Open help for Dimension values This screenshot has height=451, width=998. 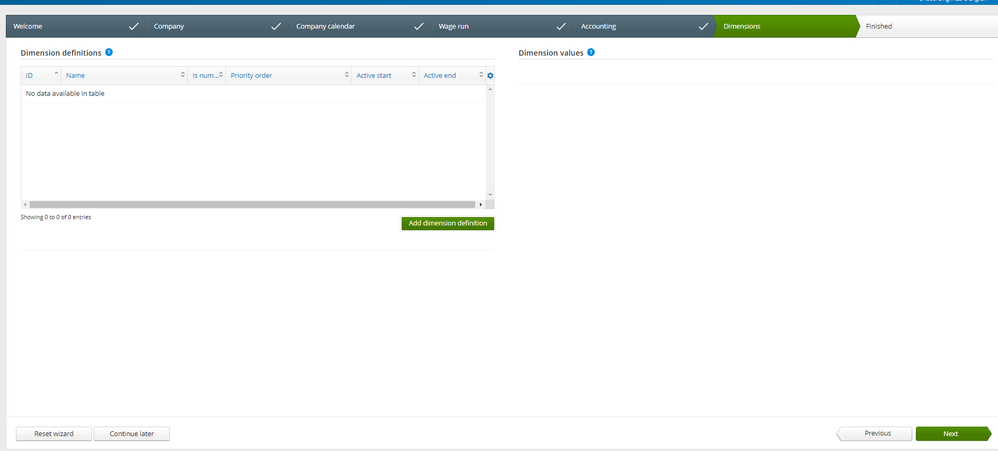tap(591, 52)
